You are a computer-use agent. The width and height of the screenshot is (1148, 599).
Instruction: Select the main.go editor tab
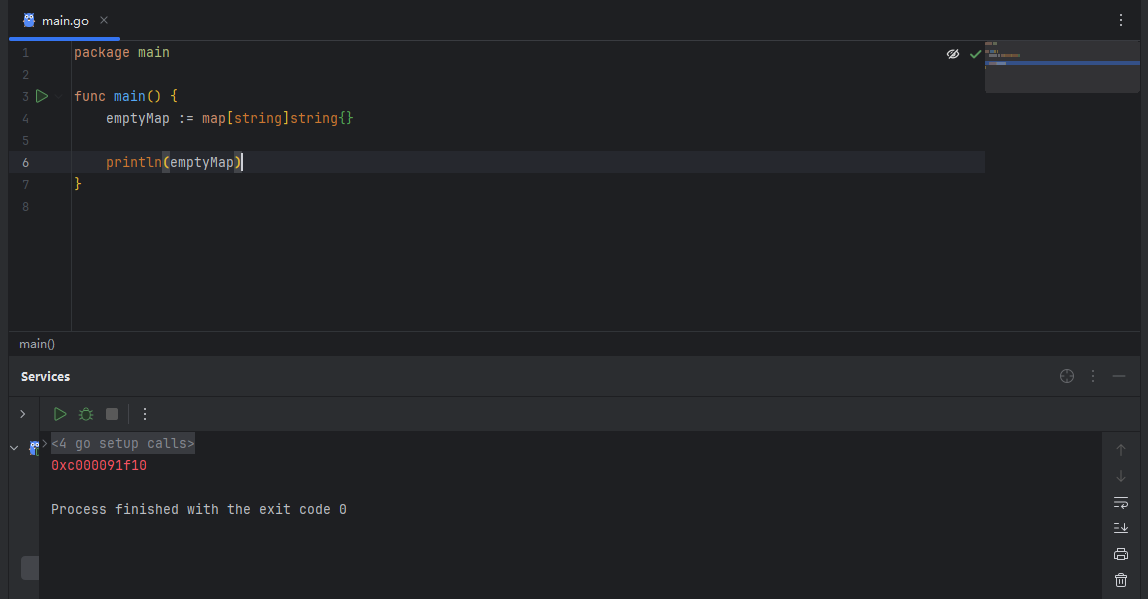(x=64, y=21)
